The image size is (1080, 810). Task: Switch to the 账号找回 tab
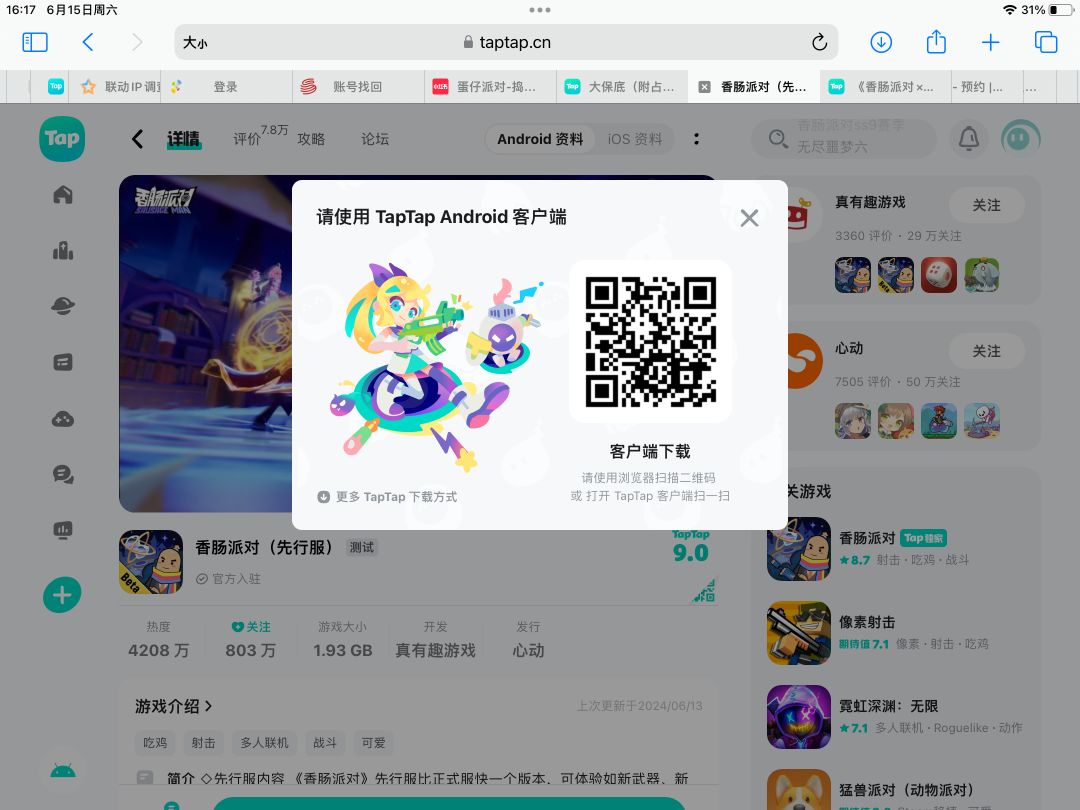(x=358, y=87)
